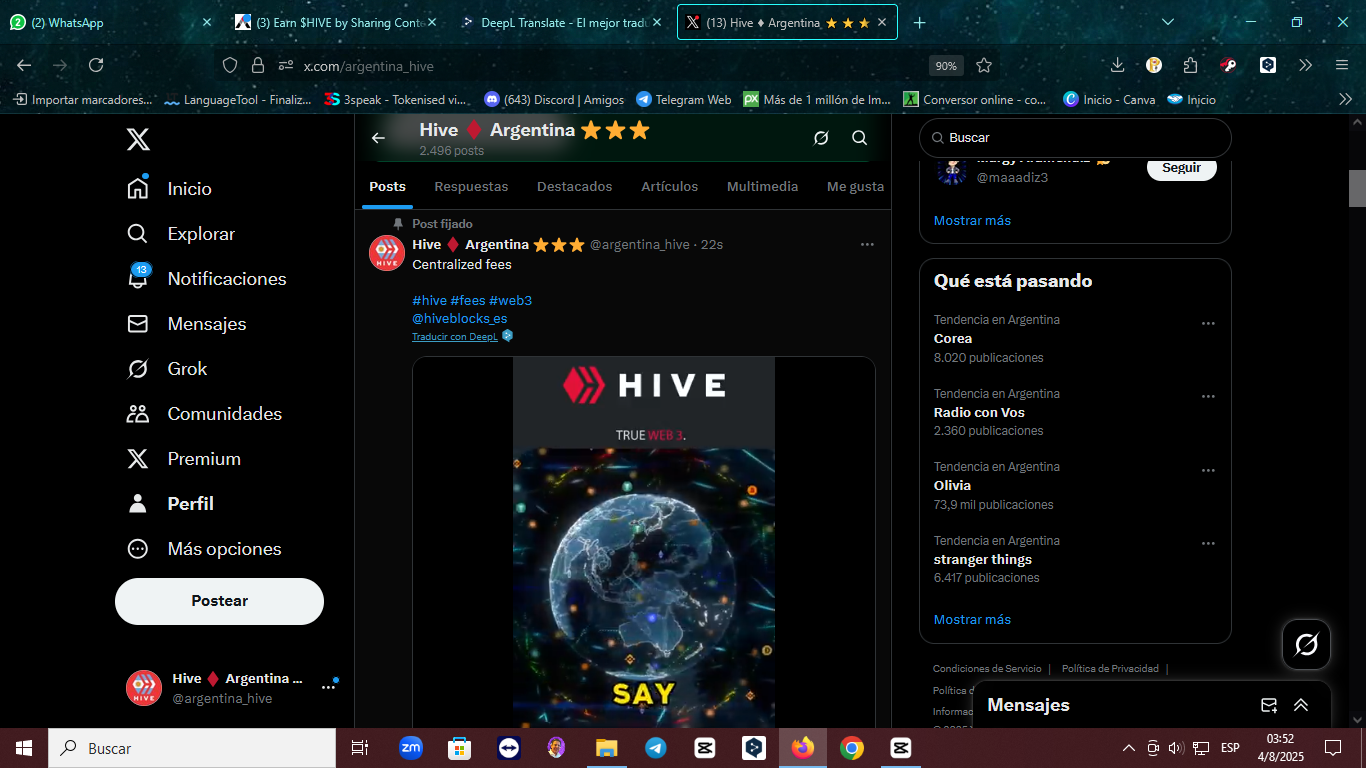The image size is (1366, 768).
Task: Click Mostrar más under who to follow
Action: (x=972, y=220)
